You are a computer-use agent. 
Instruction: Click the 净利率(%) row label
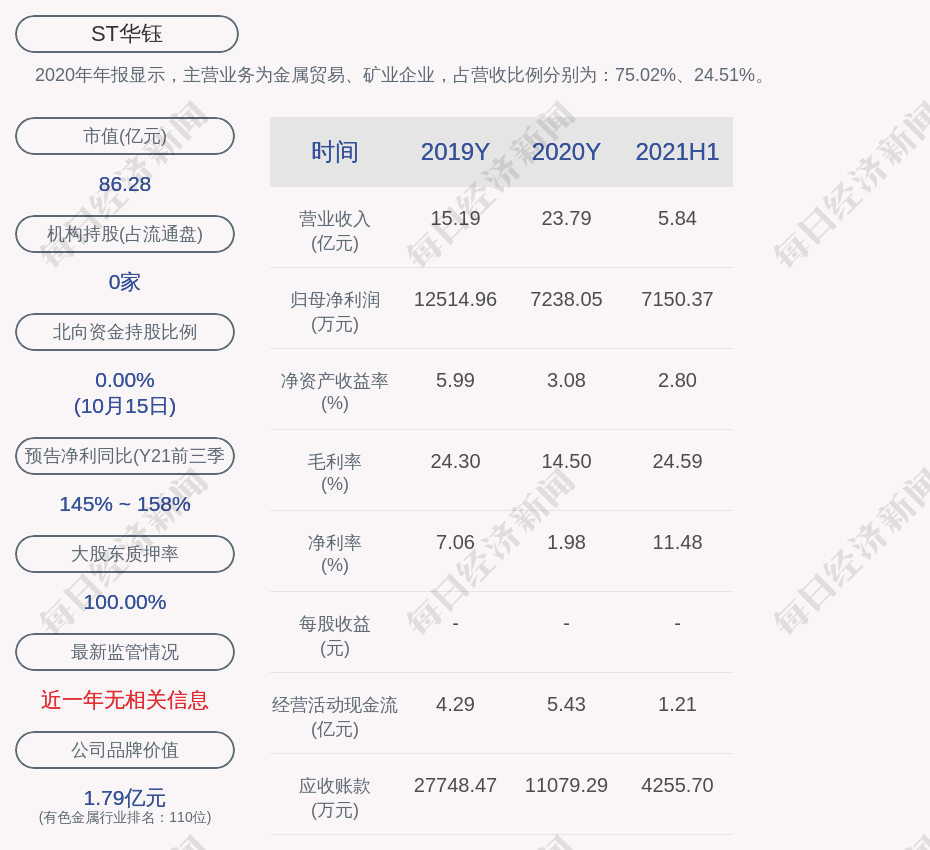(x=335, y=554)
